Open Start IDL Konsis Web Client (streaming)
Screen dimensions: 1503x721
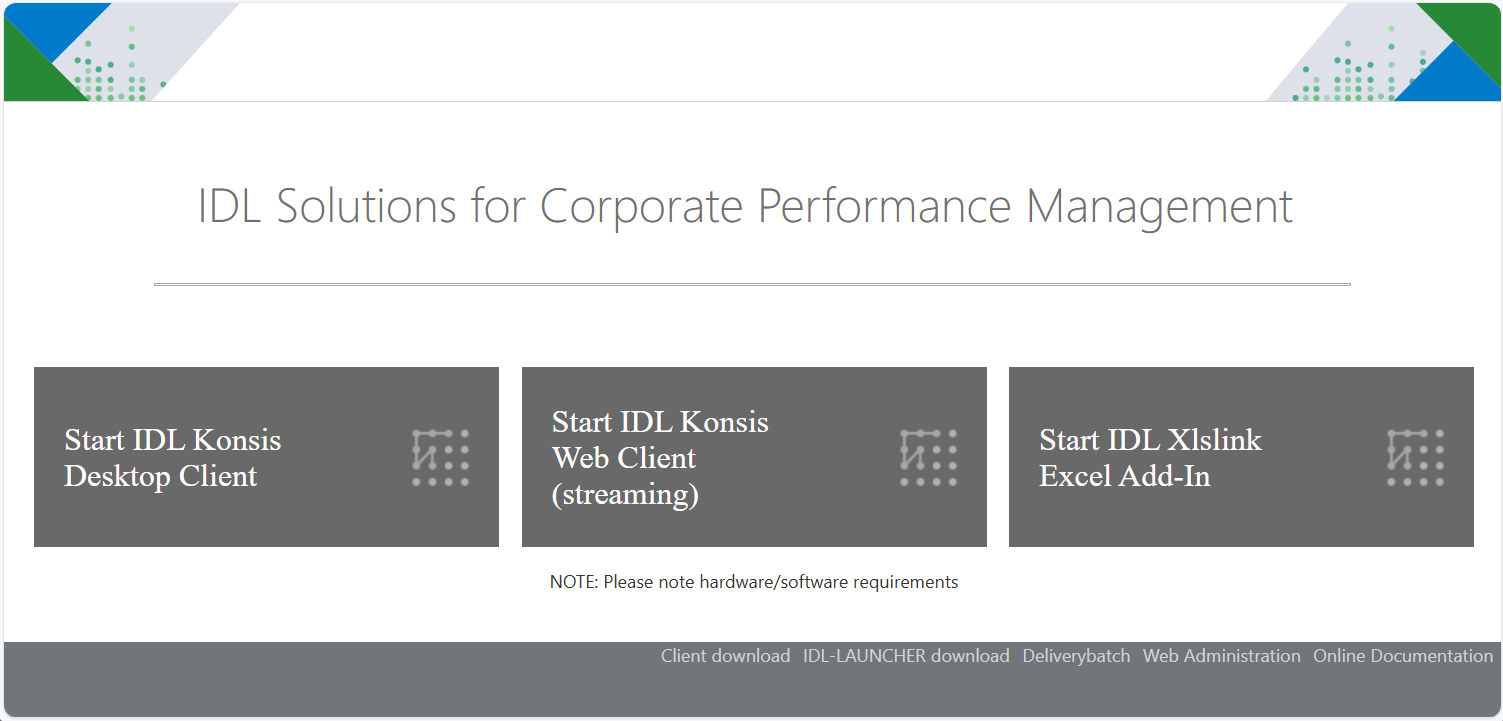754,457
